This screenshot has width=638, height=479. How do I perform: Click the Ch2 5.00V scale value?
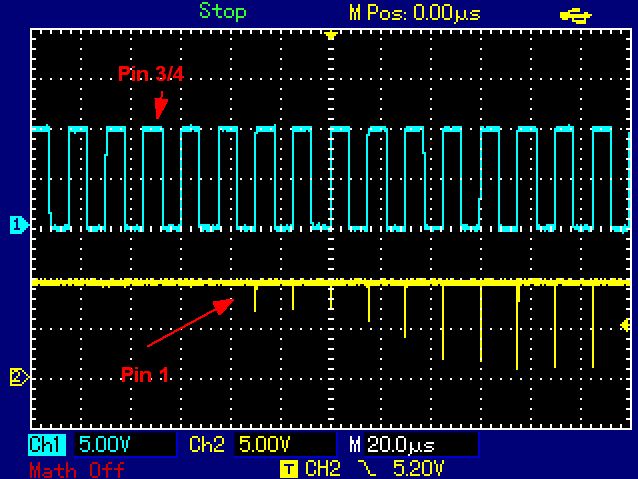pyautogui.click(x=266, y=443)
